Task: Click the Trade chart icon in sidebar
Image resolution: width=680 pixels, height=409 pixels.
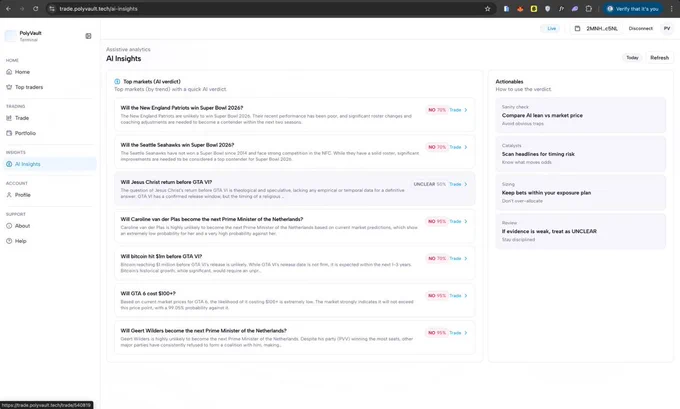Action: pos(9,118)
